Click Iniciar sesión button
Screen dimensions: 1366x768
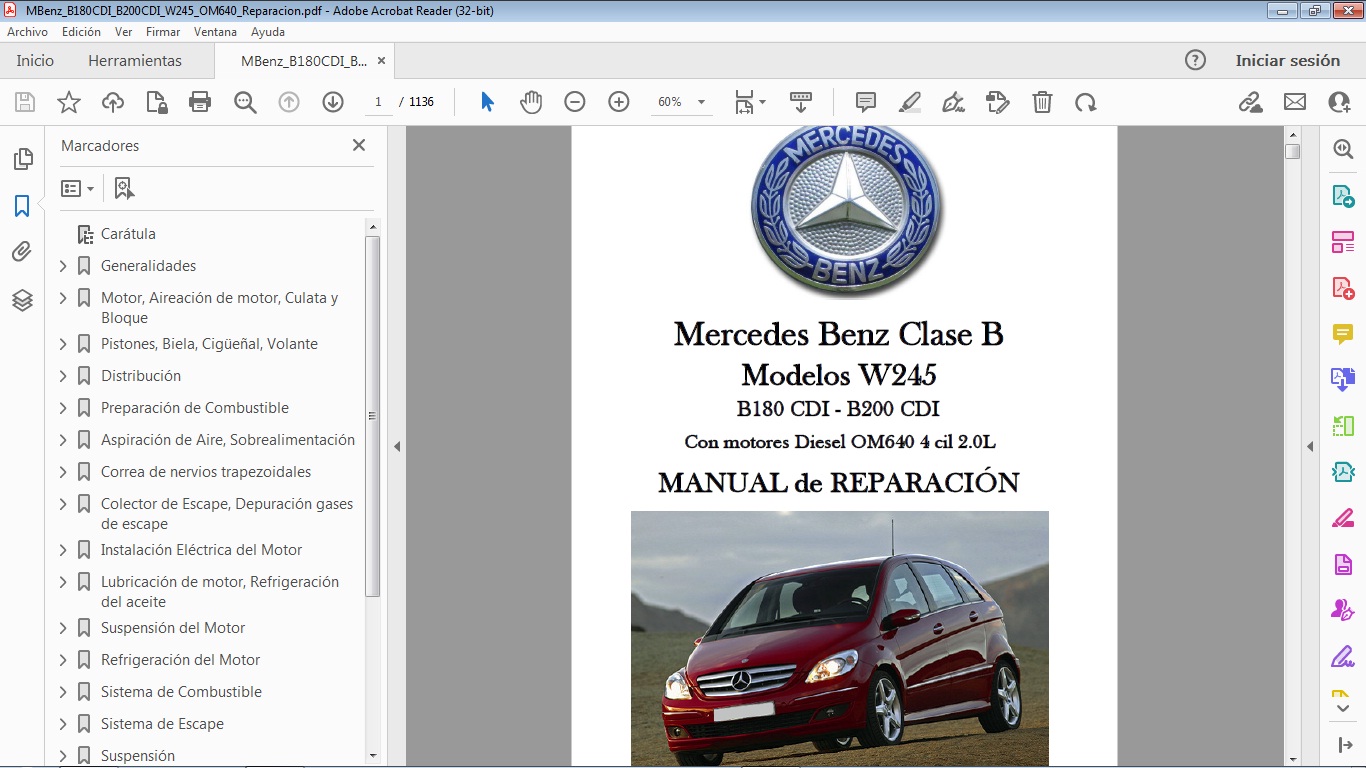(1288, 61)
